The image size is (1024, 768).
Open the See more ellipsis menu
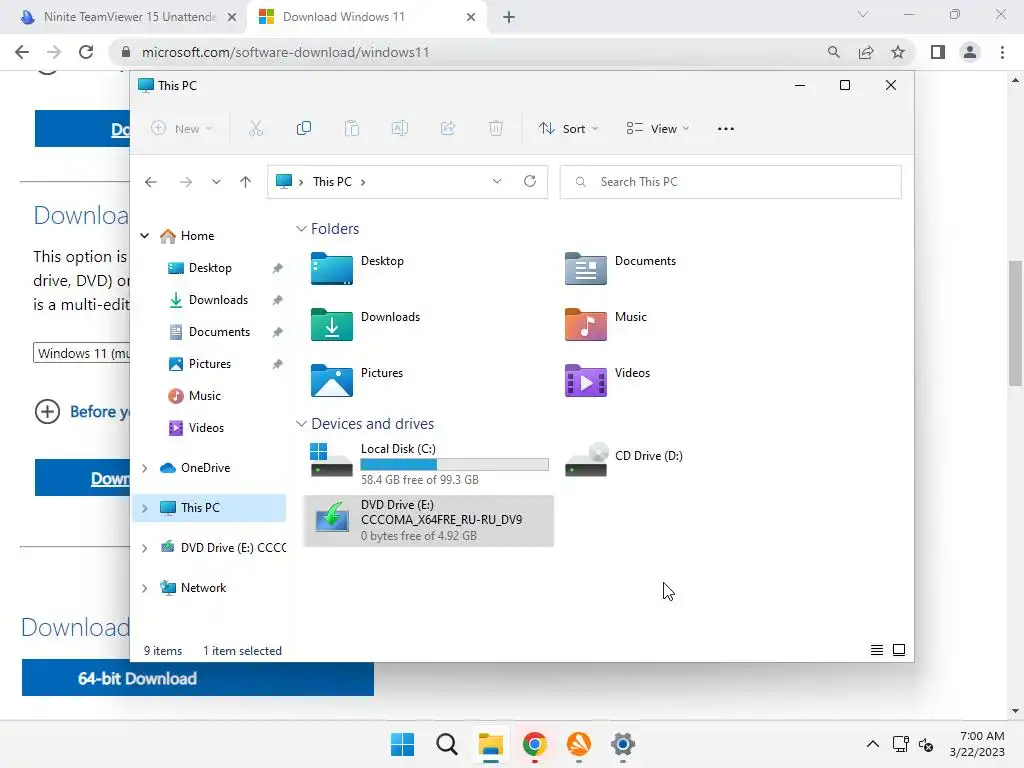(x=726, y=129)
